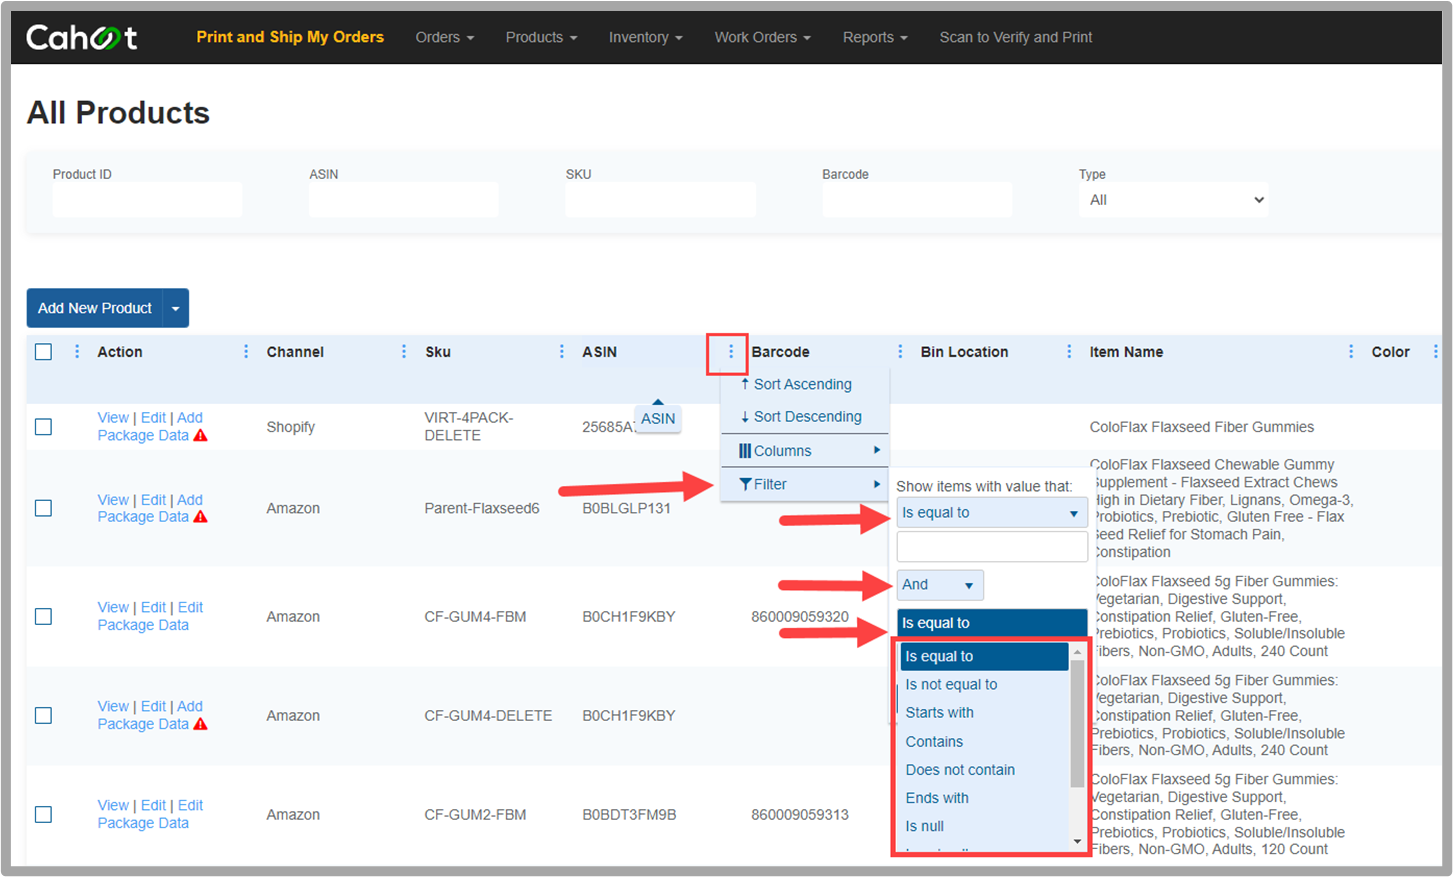The width and height of the screenshot is (1453, 877).
Task: Click the filter option list scrollbar
Action: [x=1077, y=725]
